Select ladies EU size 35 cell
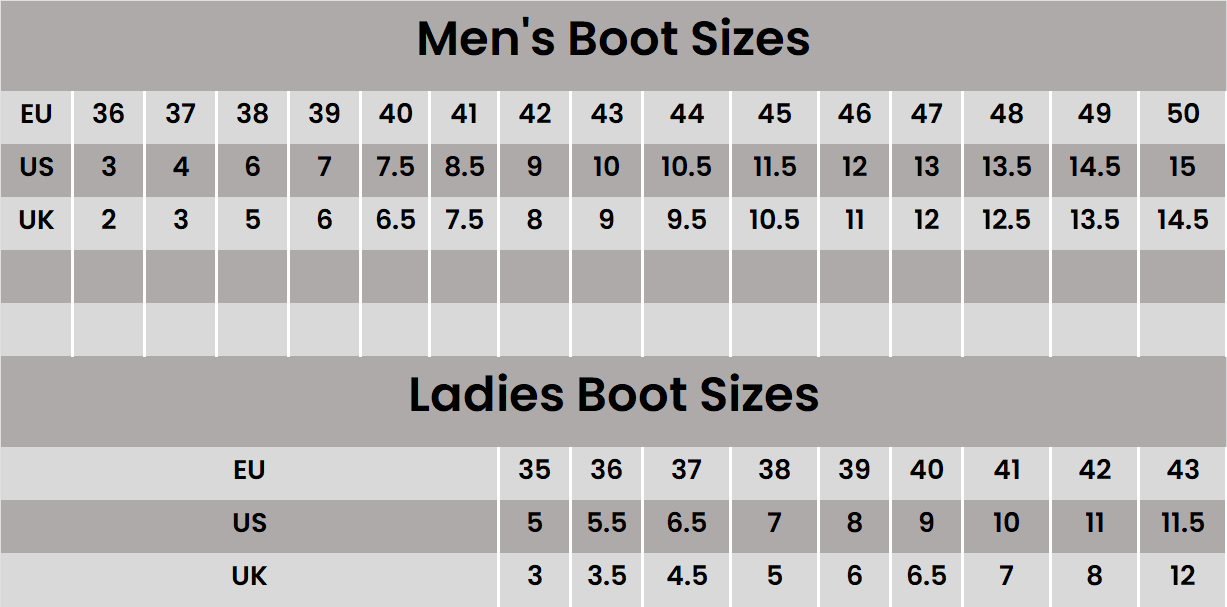 (x=535, y=470)
